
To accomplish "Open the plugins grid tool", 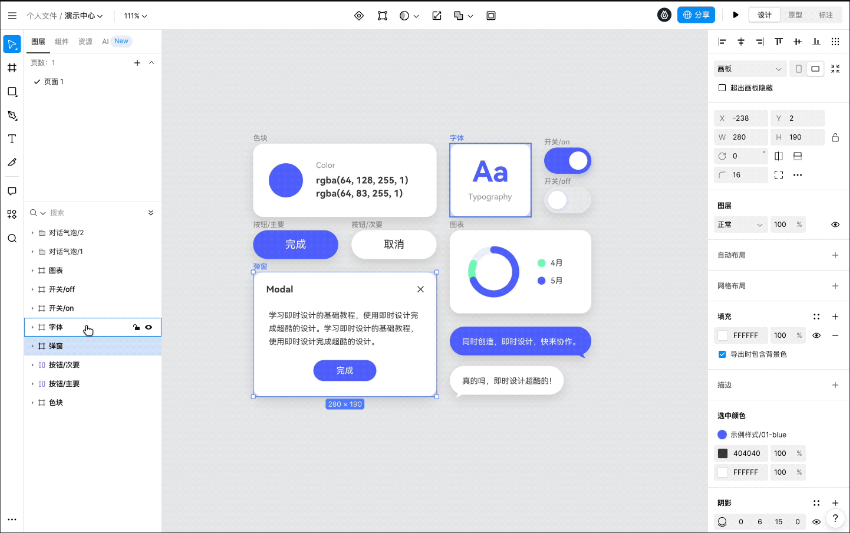I will pyautogui.click(x=12, y=214).
